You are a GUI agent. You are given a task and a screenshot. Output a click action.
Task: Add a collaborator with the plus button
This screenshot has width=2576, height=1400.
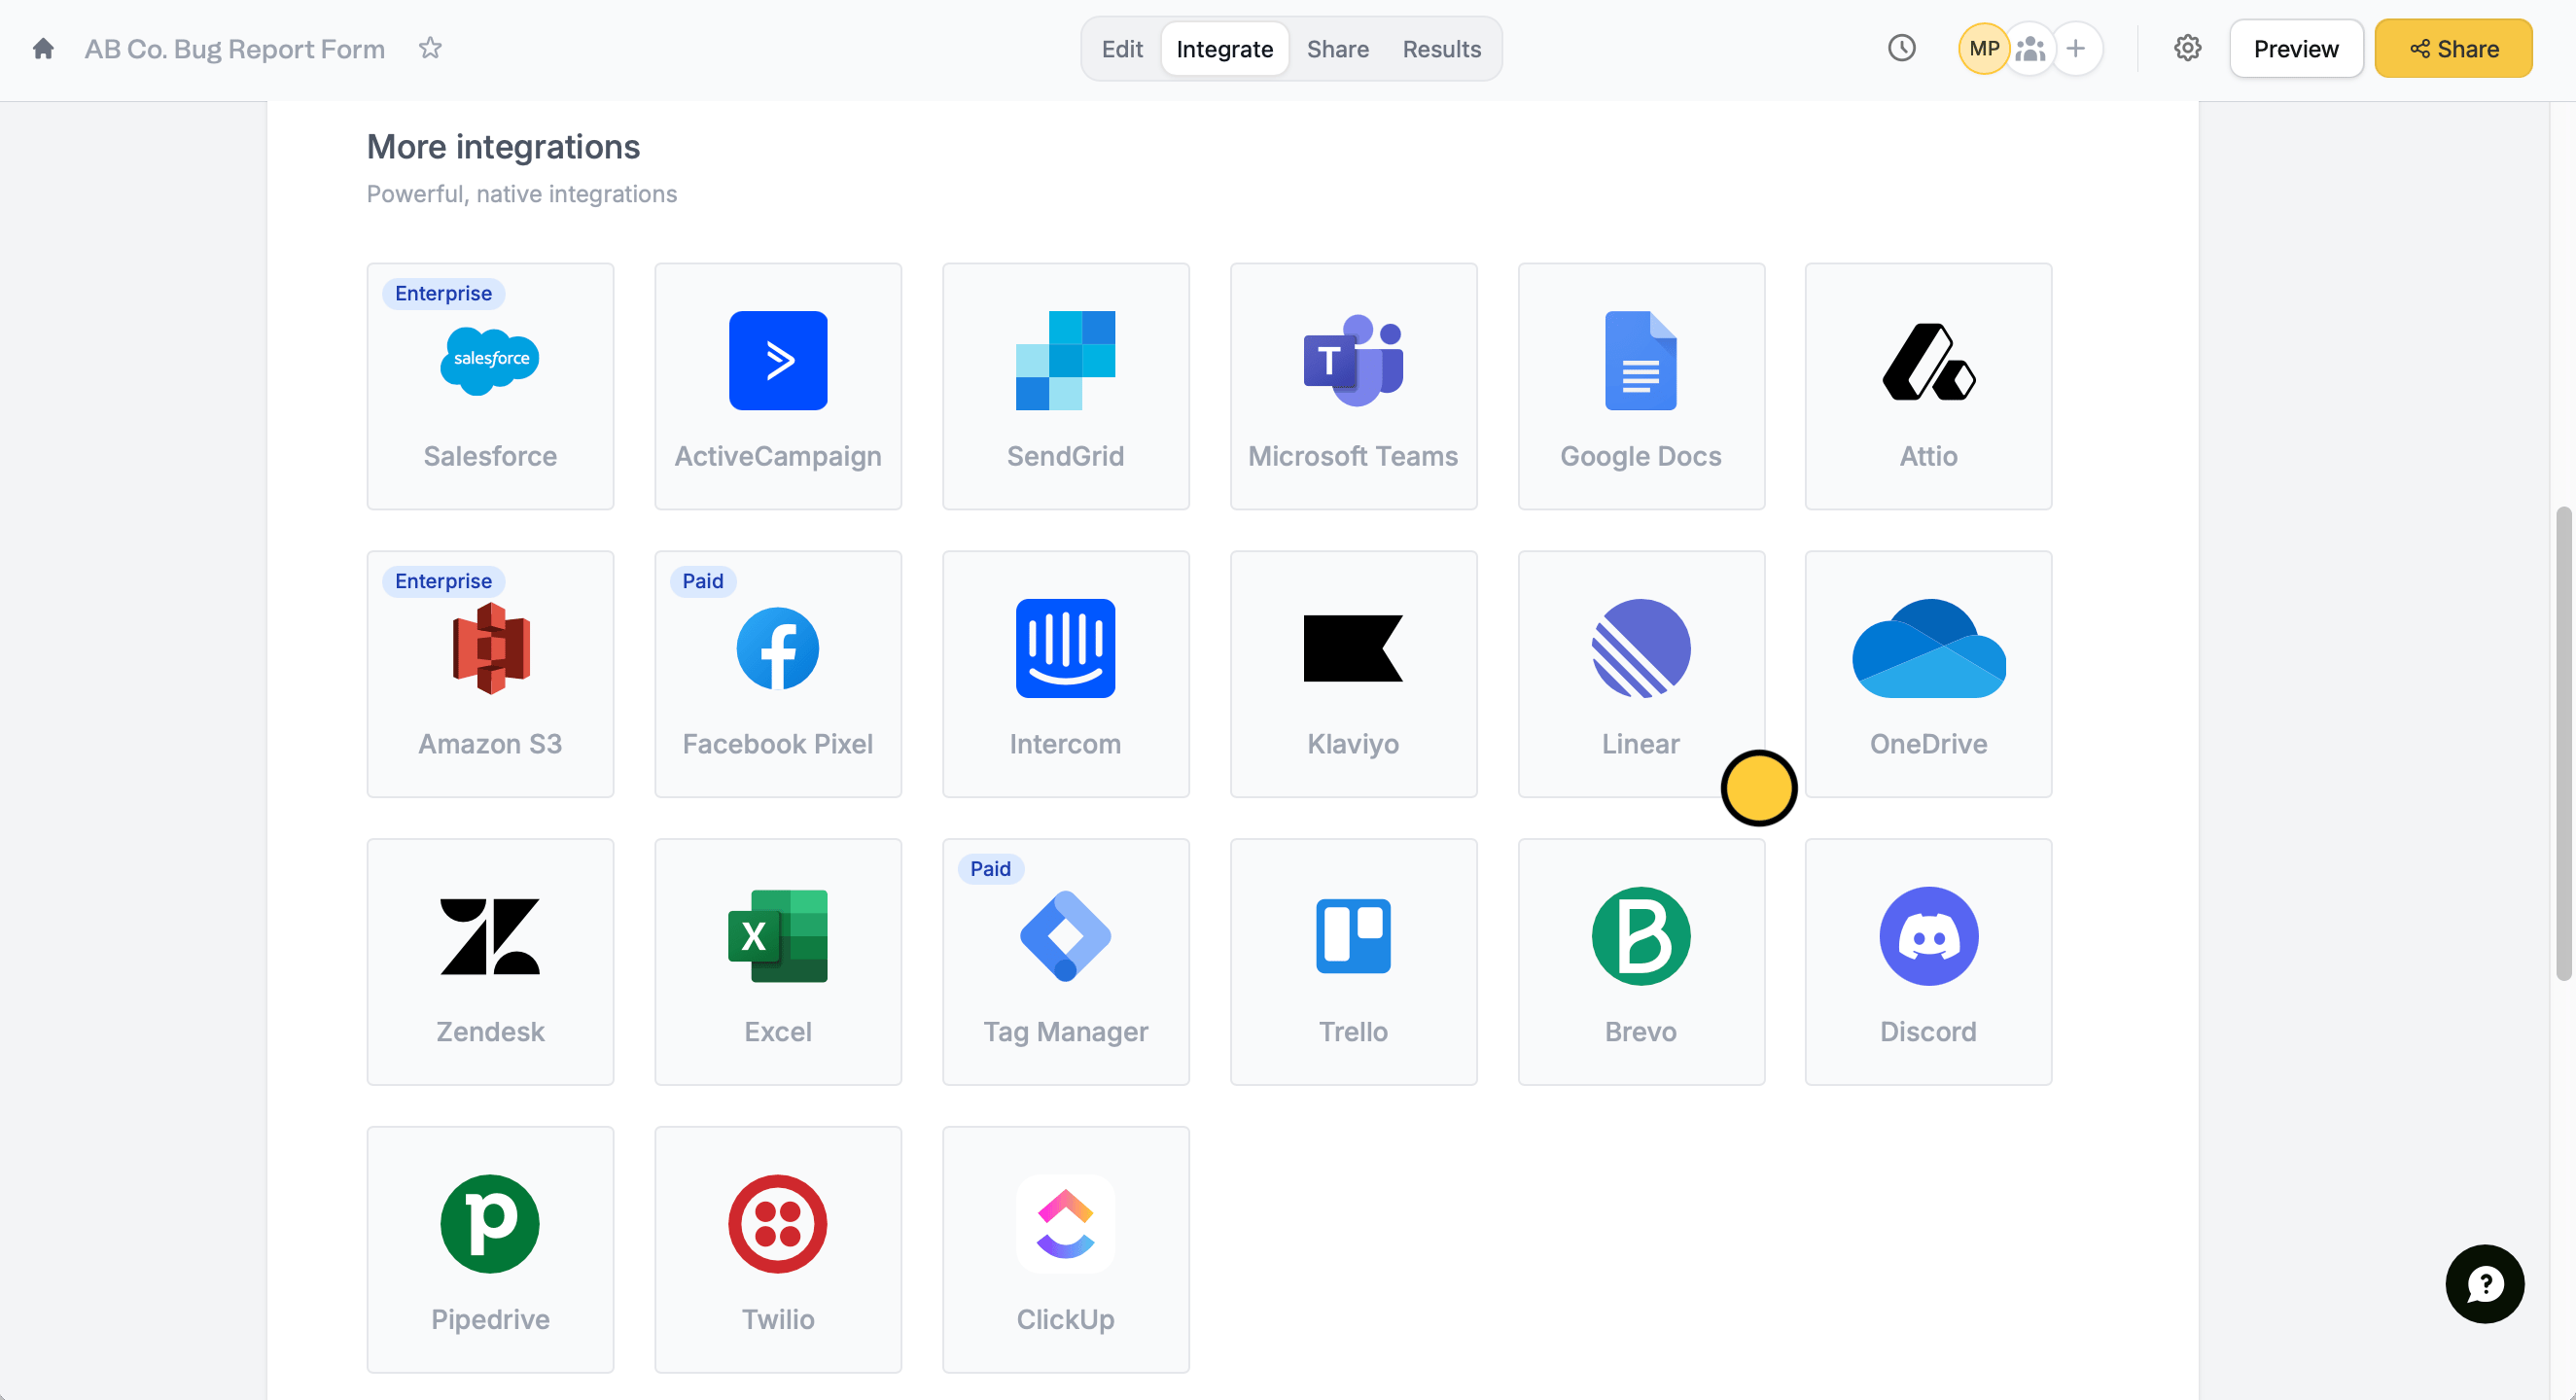point(2076,48)
